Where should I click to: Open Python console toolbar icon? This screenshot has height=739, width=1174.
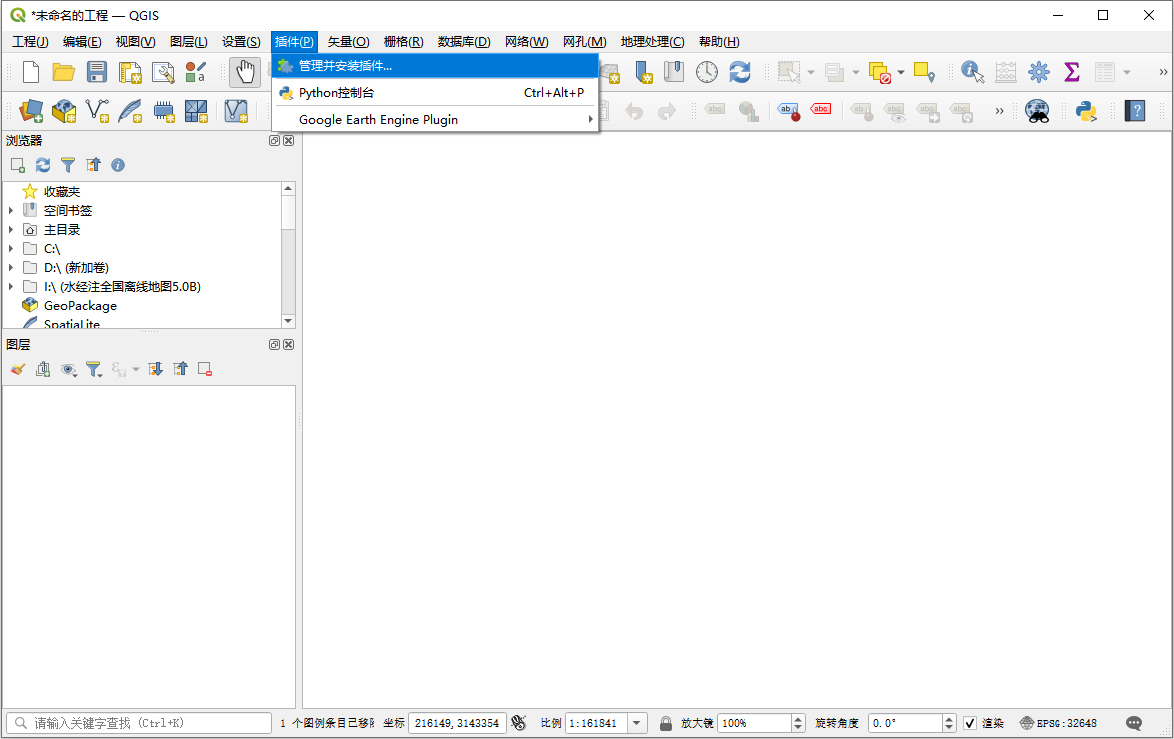(1086, 111)
